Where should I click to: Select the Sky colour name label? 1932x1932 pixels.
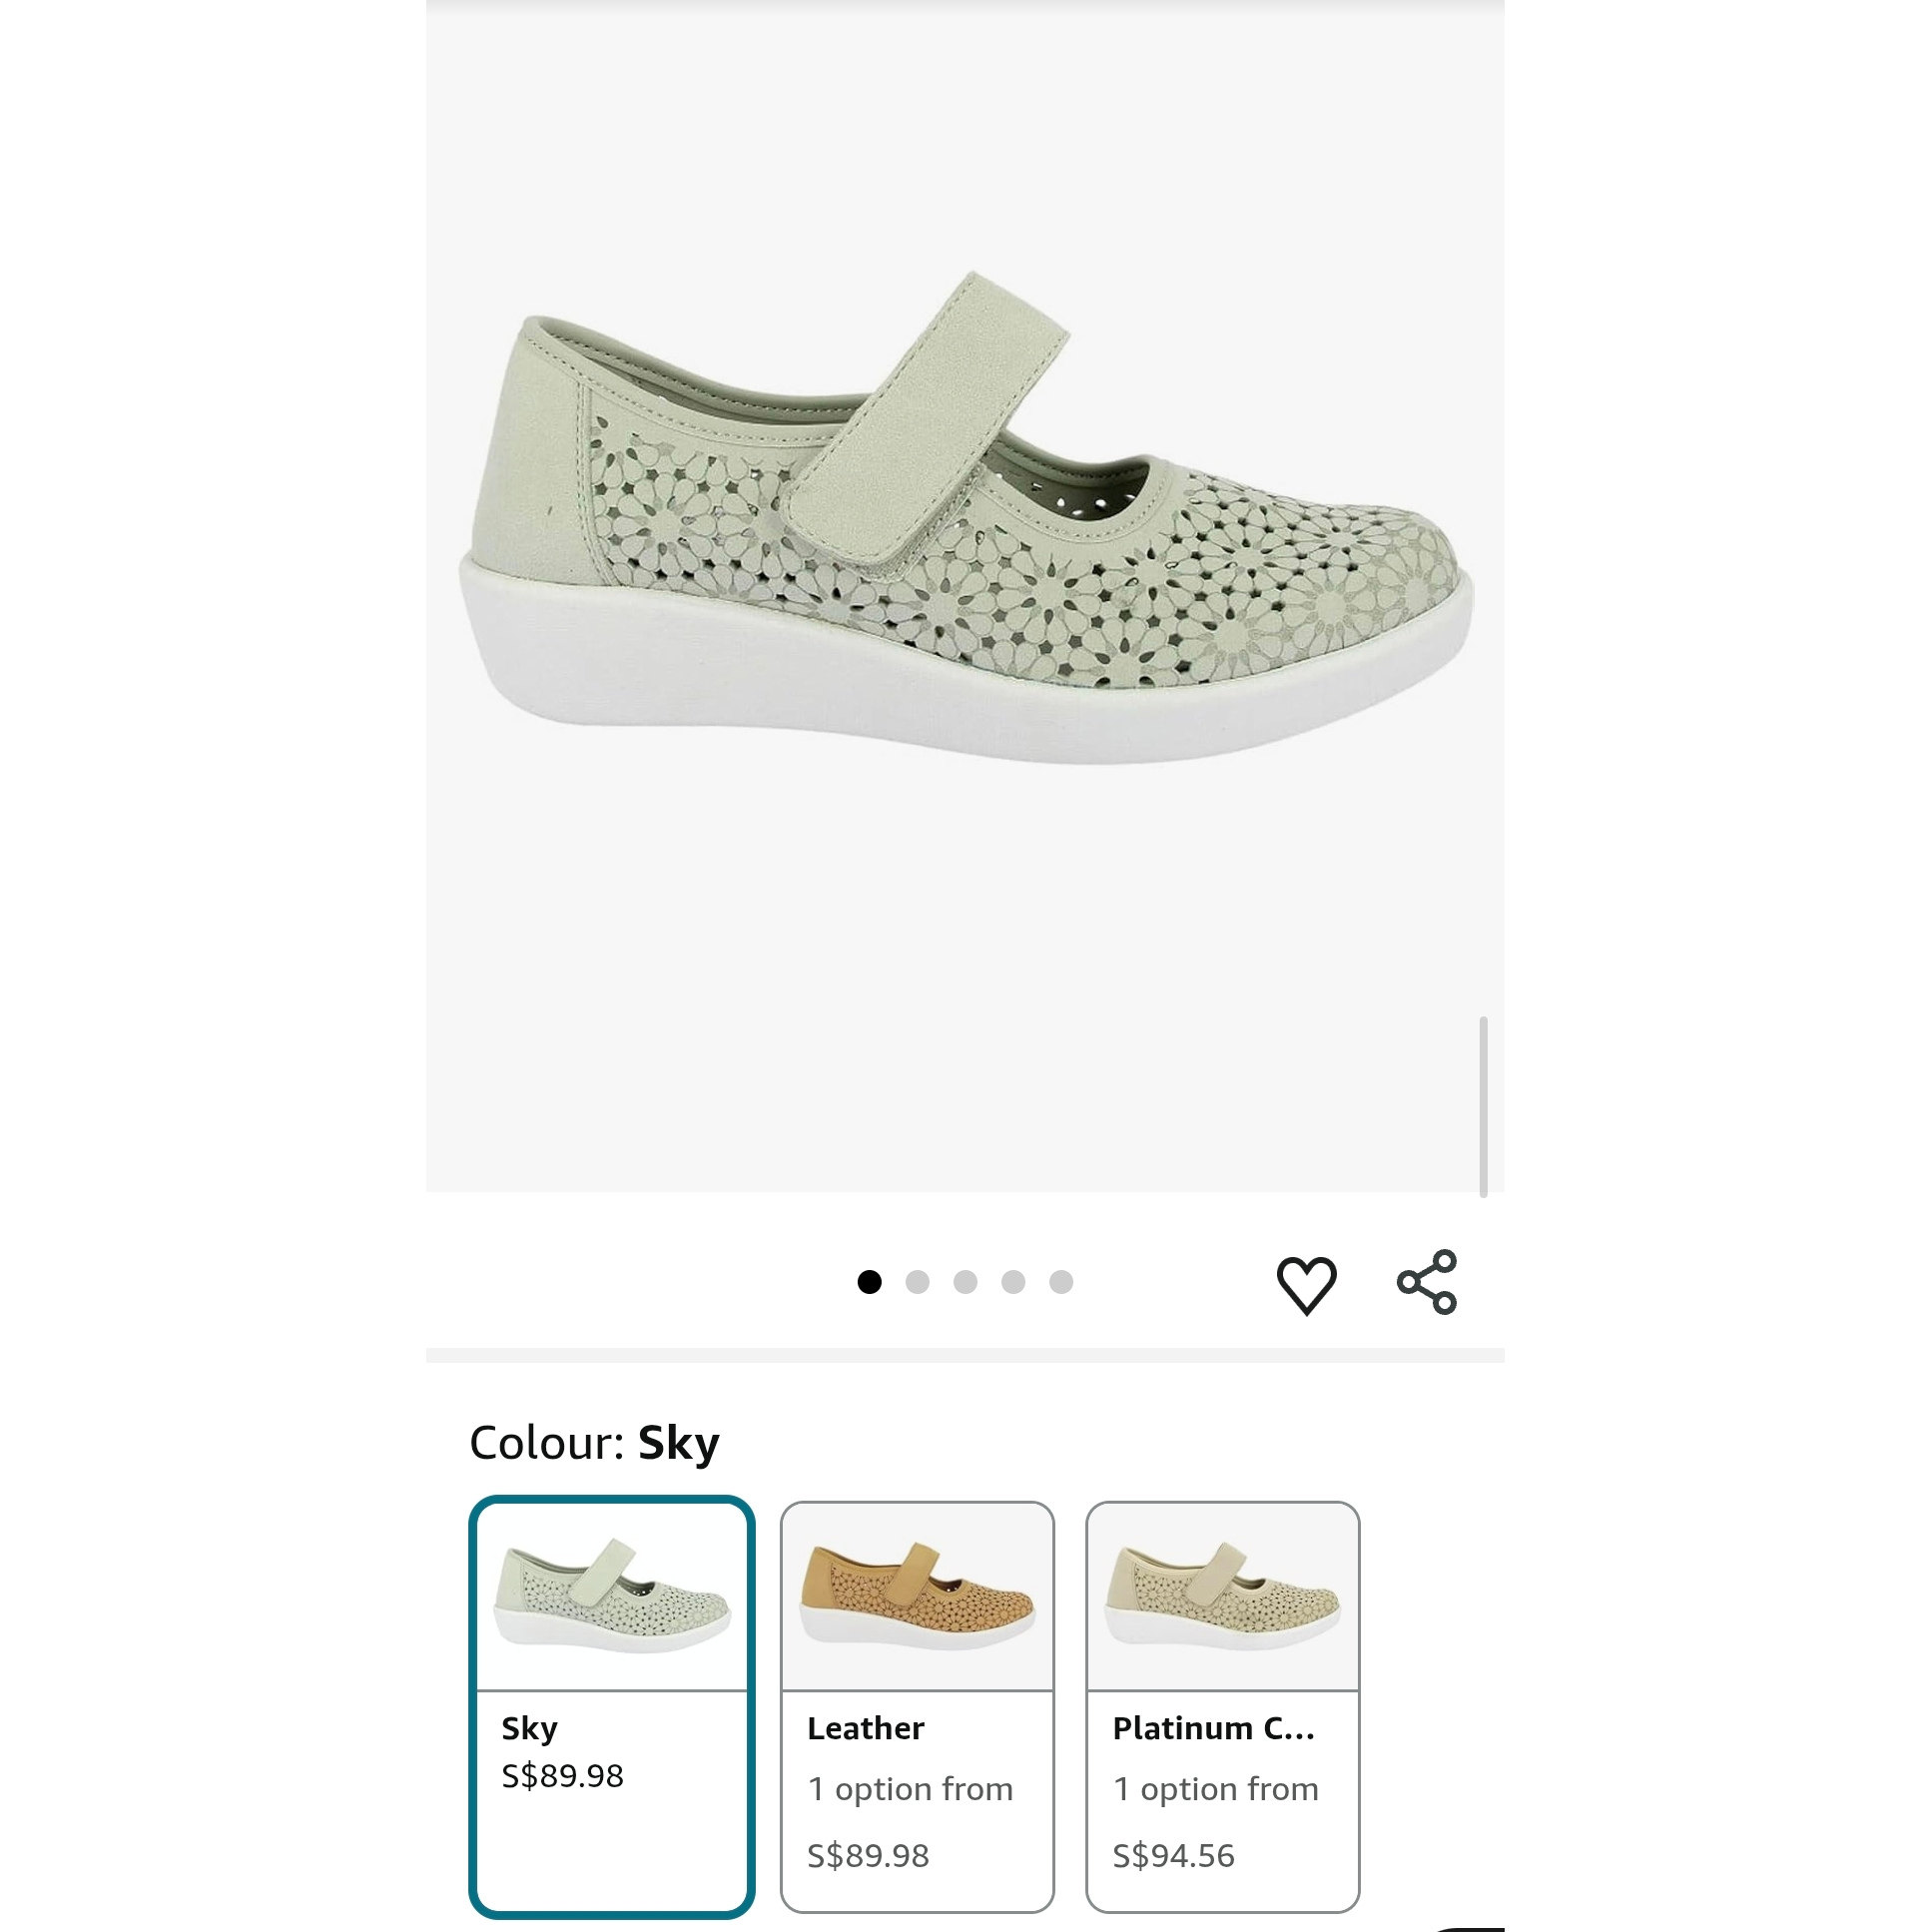(x=530, y=1728)
